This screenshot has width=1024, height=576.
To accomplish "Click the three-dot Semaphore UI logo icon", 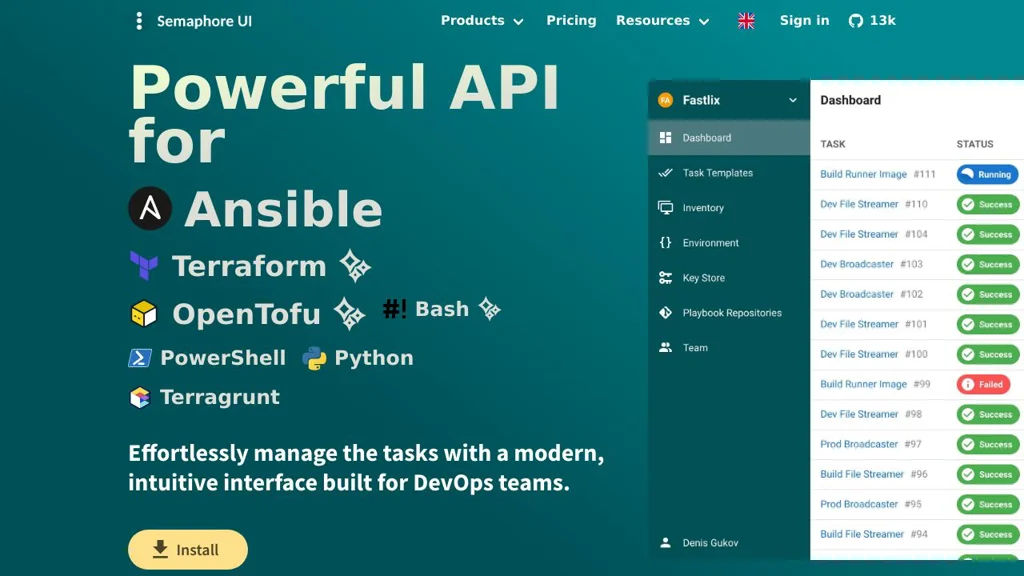I will click(139, 21).
